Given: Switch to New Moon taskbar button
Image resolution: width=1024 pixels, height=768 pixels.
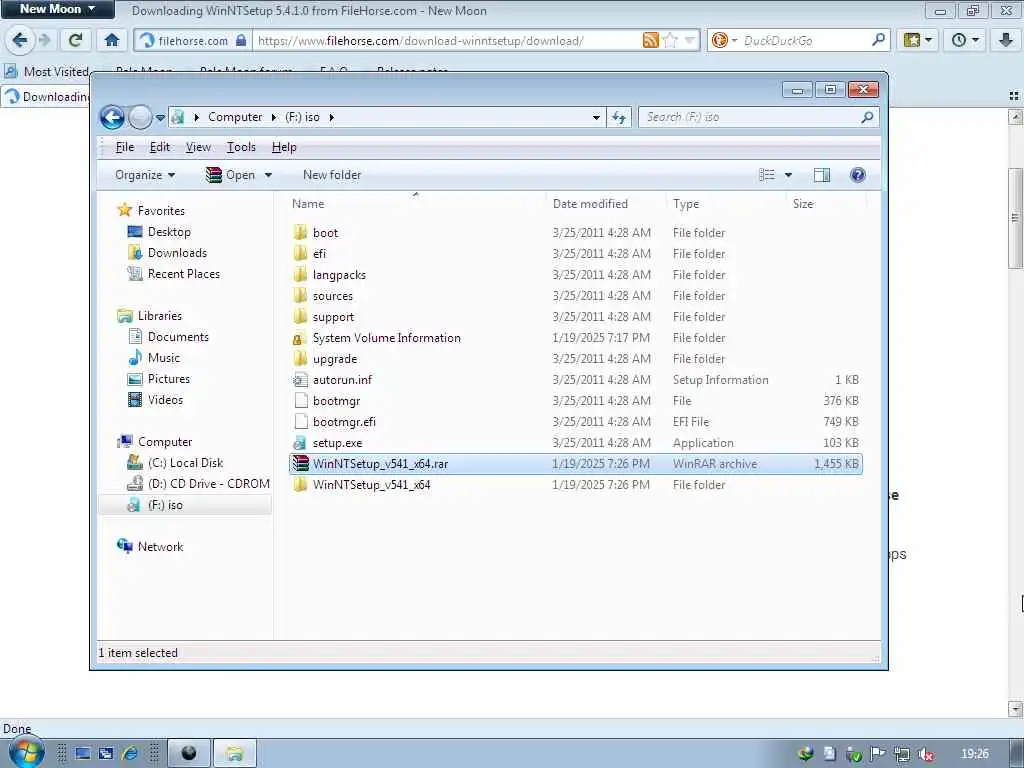Looking at the screenshot, I should tap(189, 754).
